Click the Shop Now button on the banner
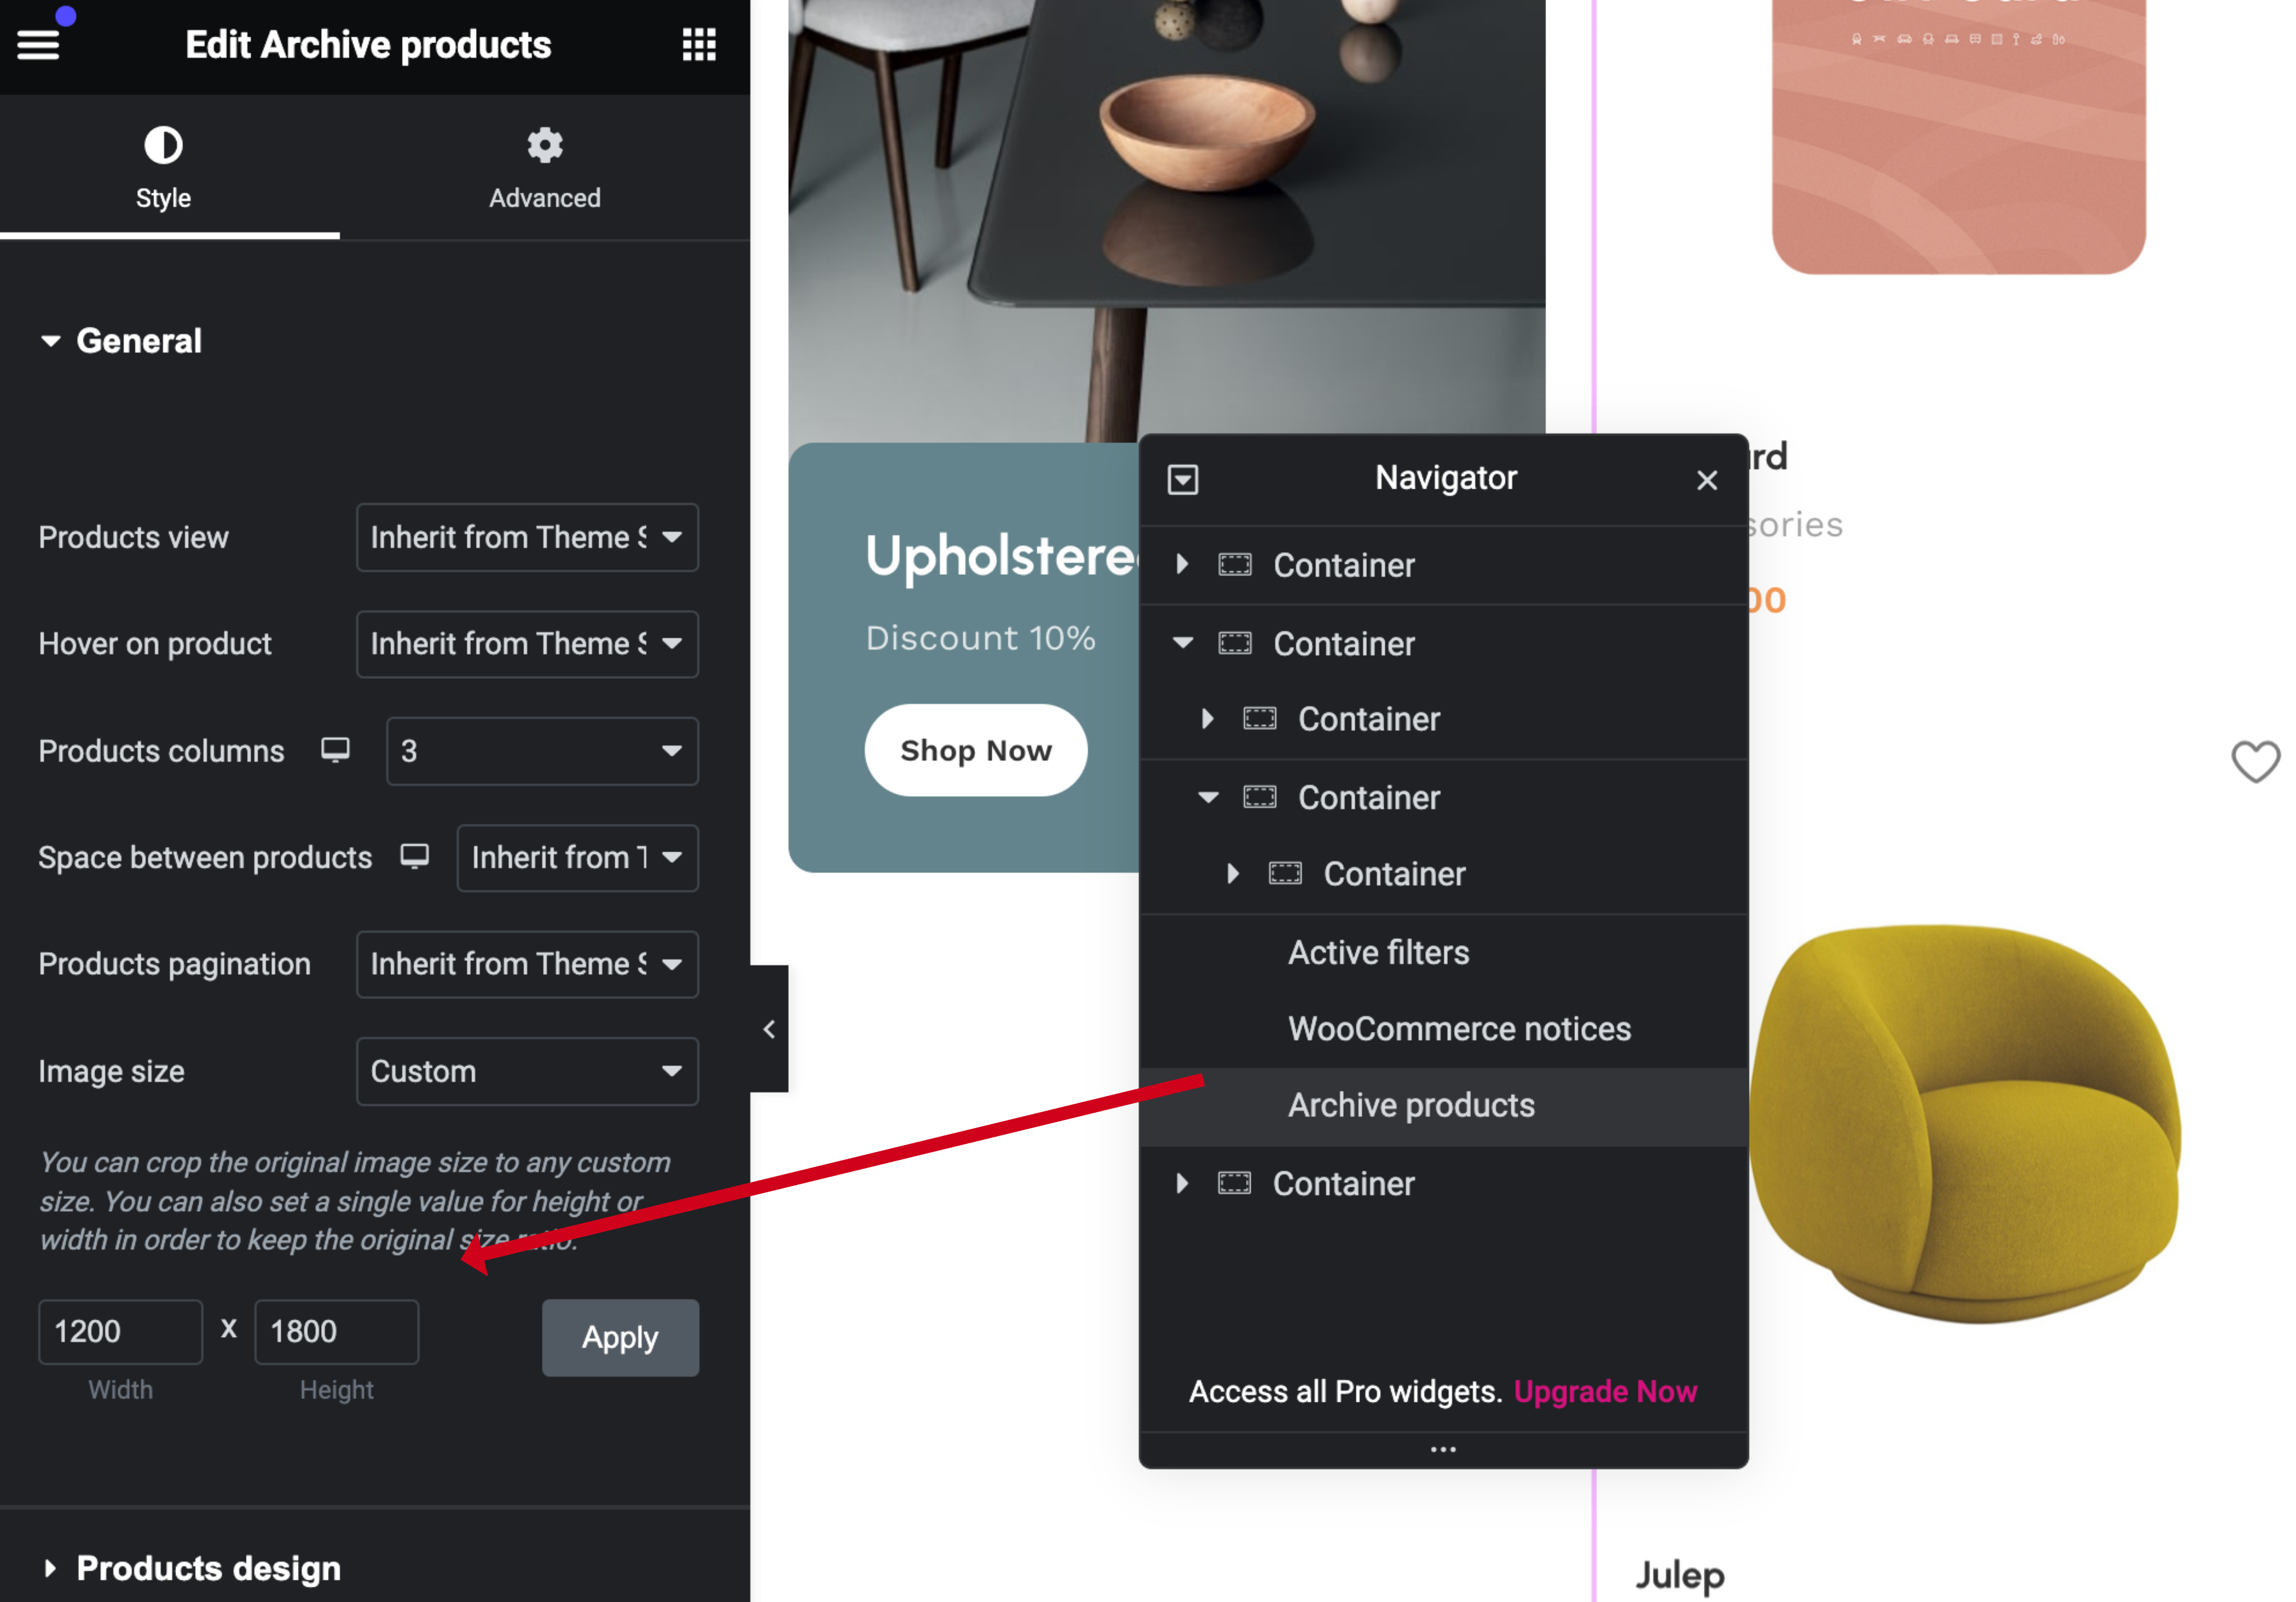This screenshot has width=2296, height=1602. [976, 750]
